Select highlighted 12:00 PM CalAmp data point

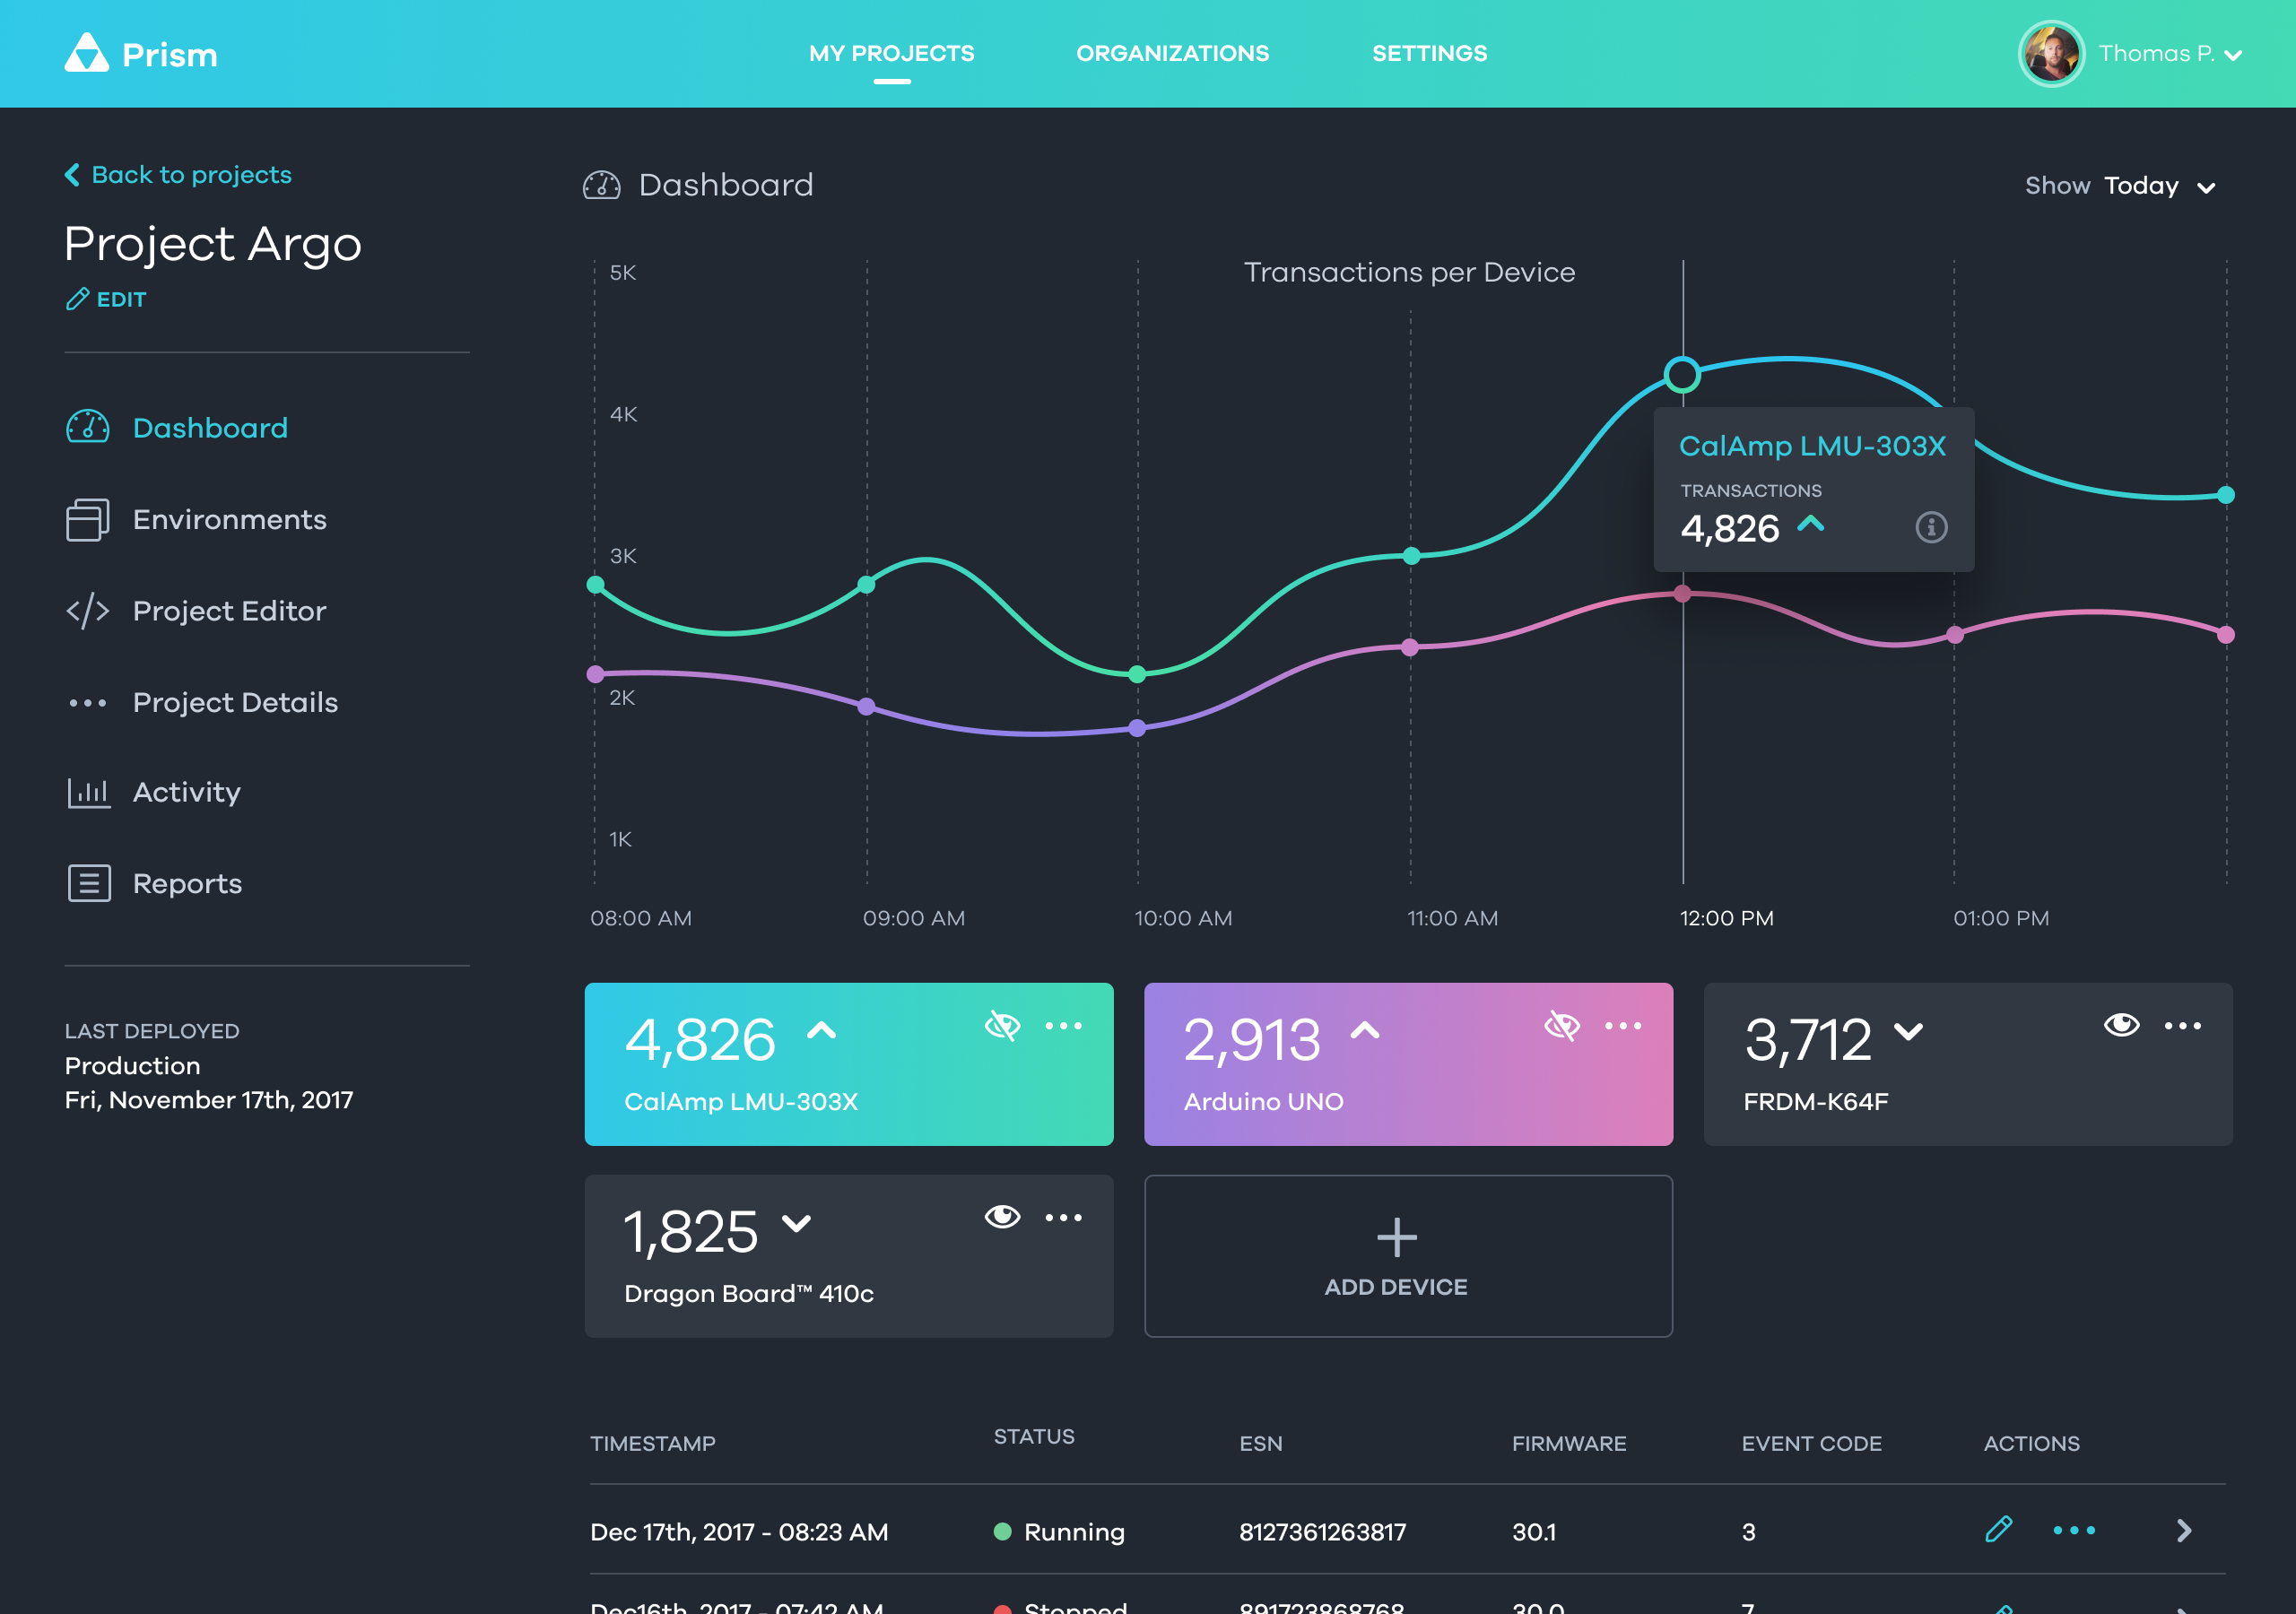click(1682, 375)
